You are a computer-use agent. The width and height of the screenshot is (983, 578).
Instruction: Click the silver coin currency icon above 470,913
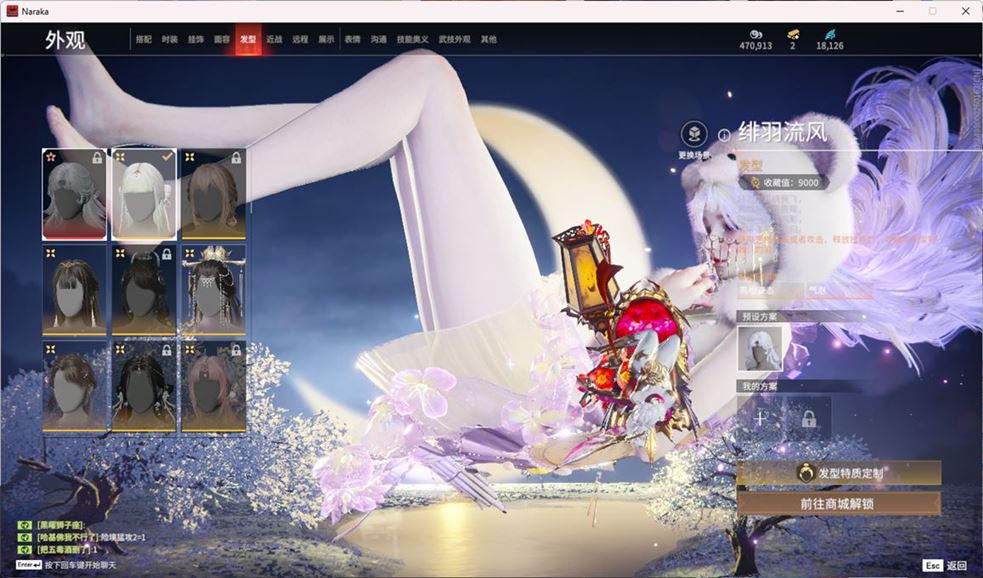[x=755, y=34]
